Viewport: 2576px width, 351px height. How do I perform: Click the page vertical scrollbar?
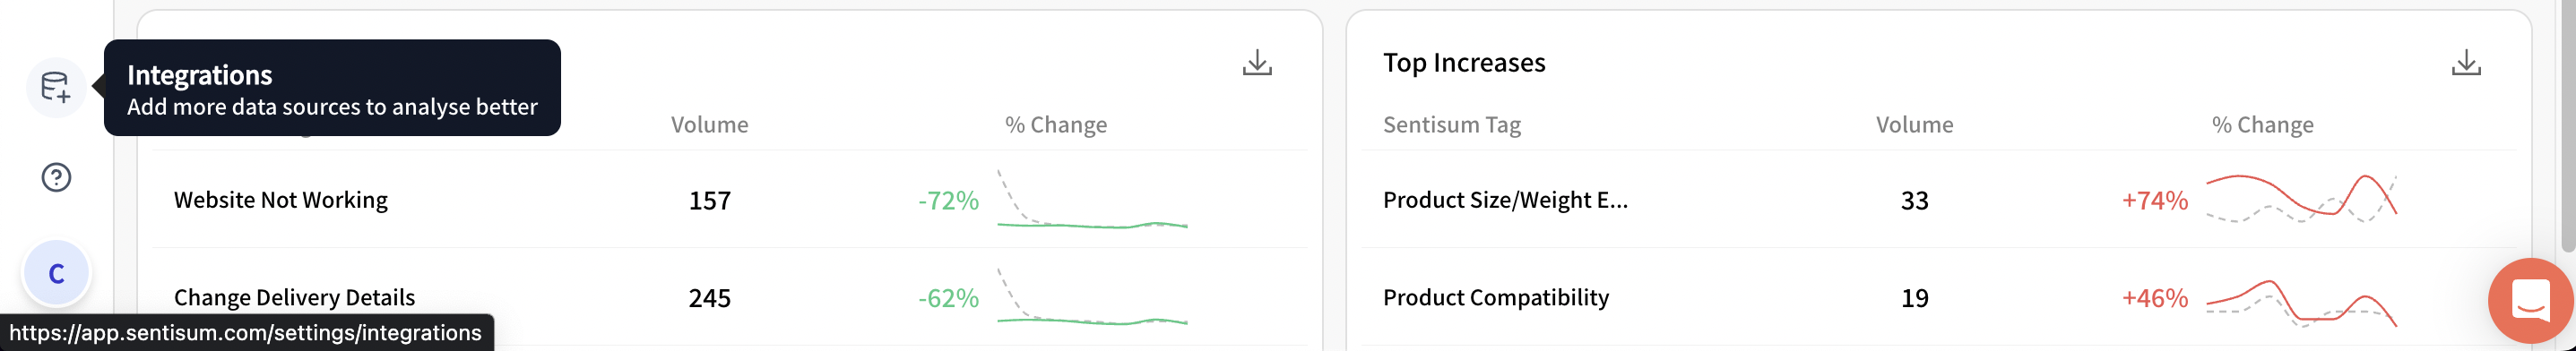click(2569, 125)
